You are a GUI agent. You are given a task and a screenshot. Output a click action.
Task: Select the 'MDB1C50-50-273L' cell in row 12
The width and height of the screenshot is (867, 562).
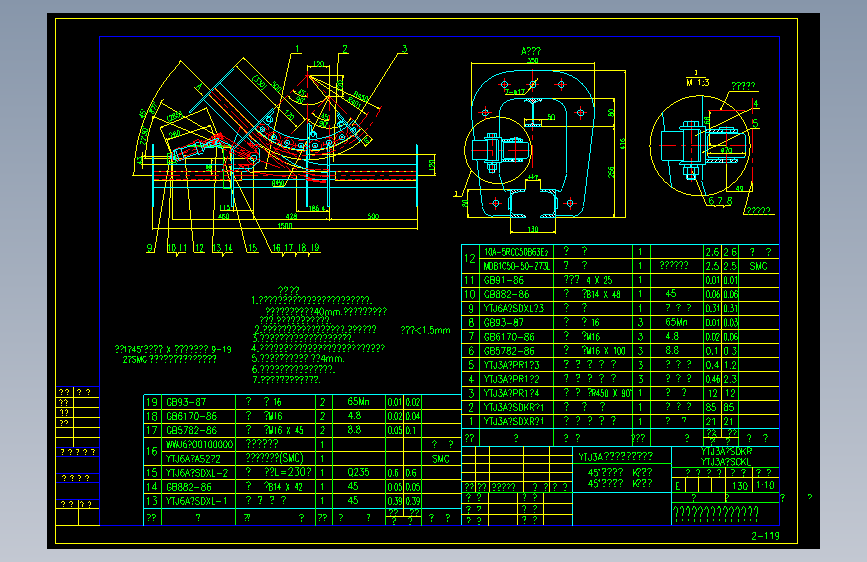(516, 266)
